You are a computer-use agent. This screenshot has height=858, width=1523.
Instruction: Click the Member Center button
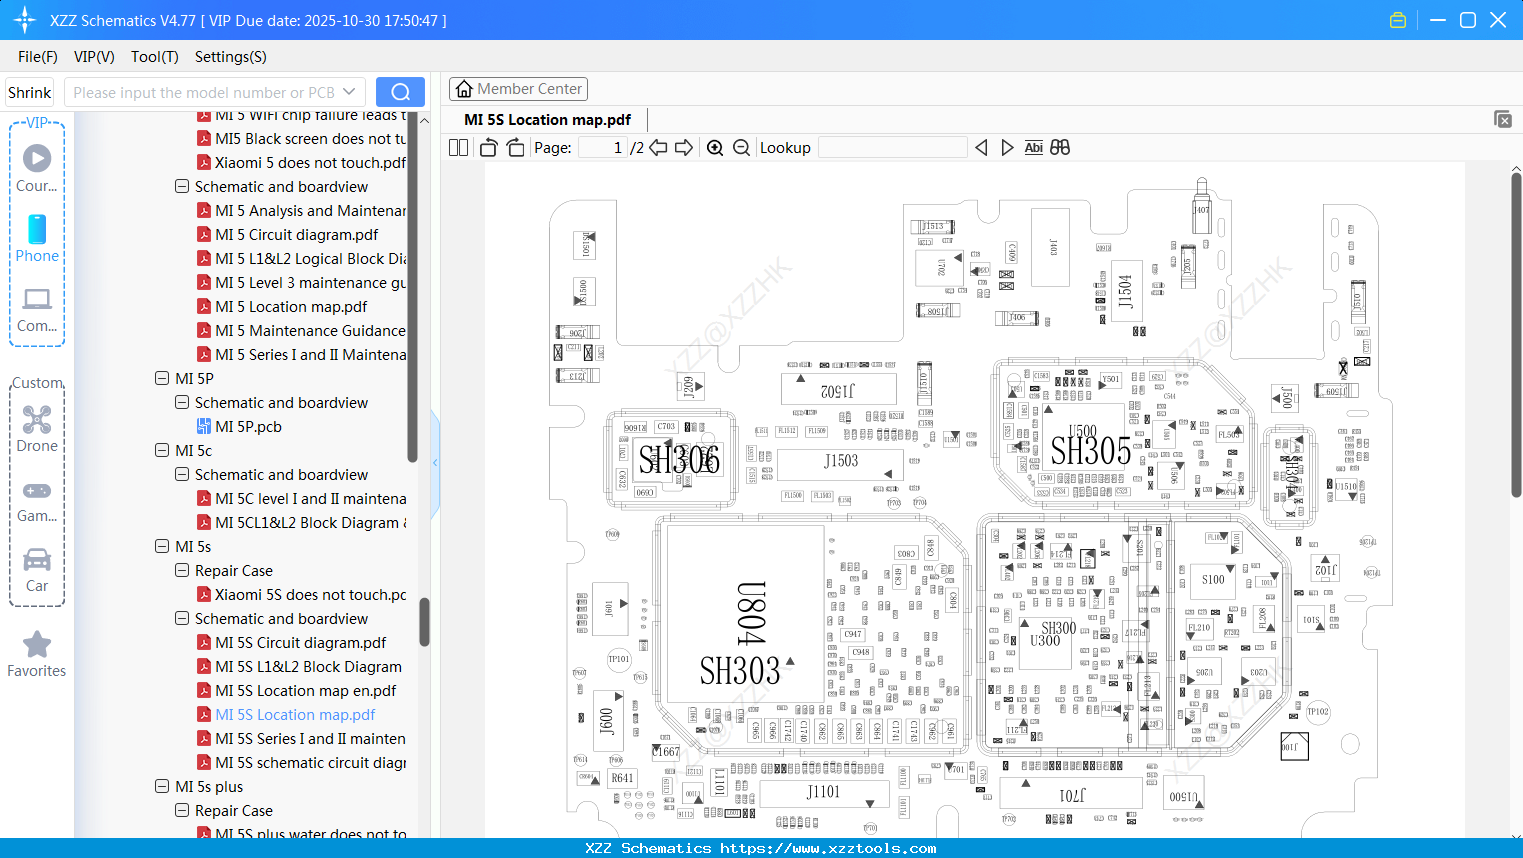click(x=518, y=88)
